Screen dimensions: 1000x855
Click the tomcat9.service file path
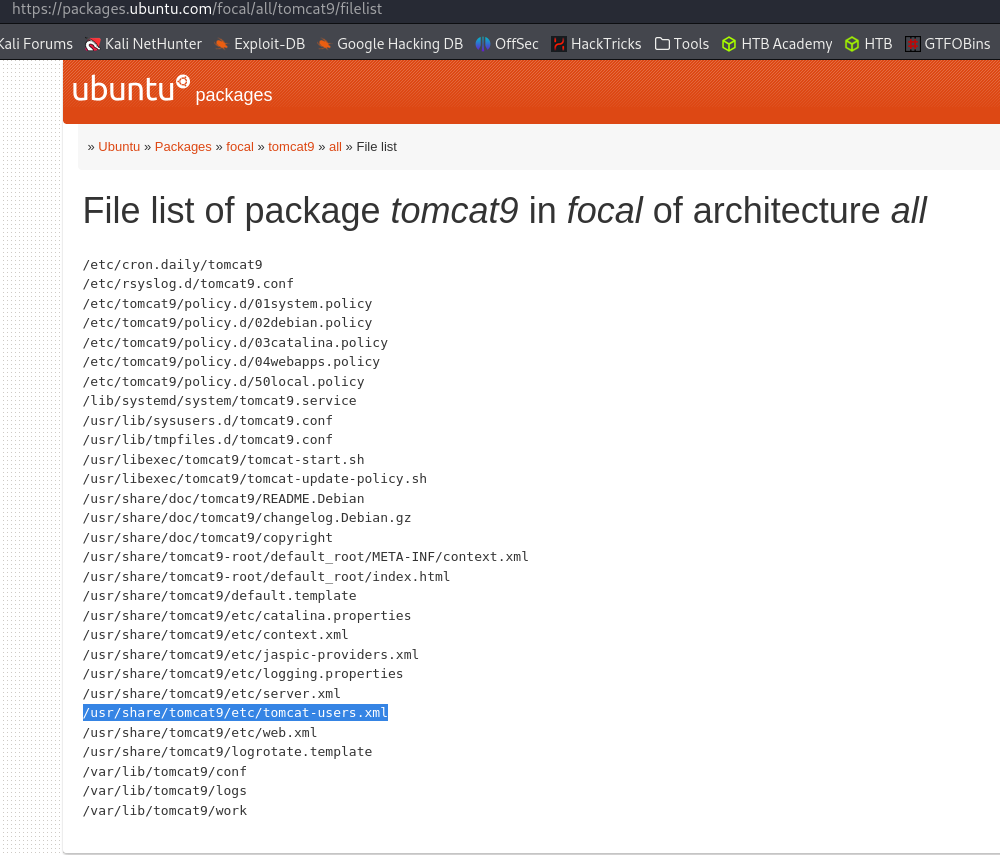click(220, 400)
